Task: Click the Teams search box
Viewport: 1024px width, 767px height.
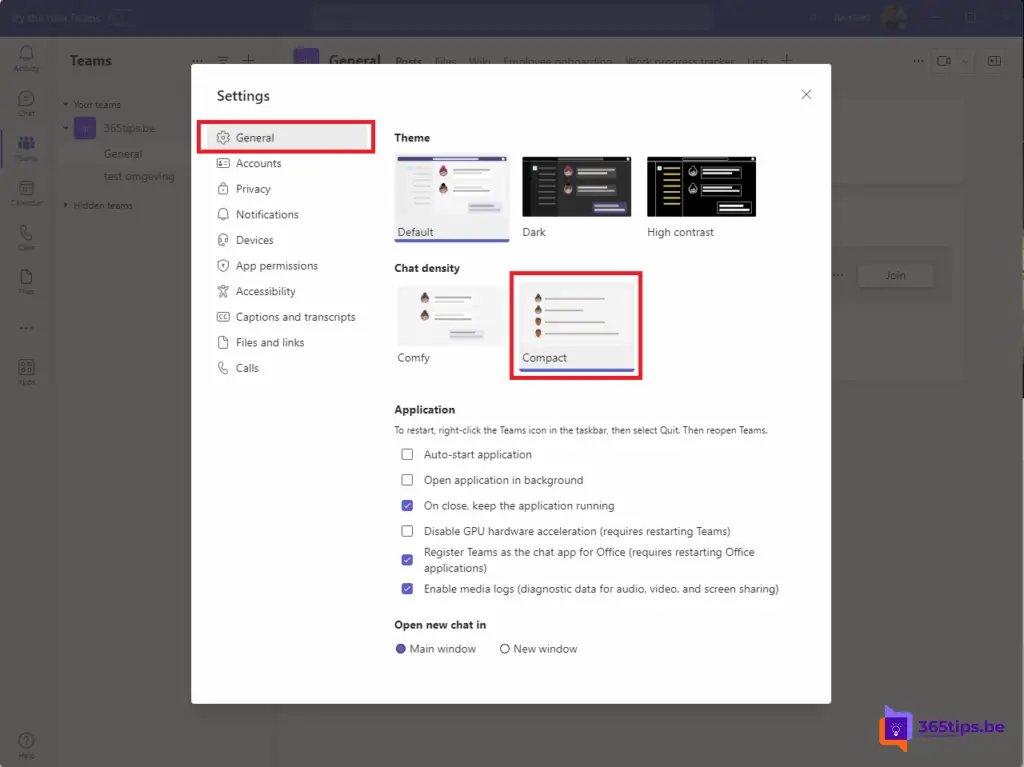Action: point(511,18)
